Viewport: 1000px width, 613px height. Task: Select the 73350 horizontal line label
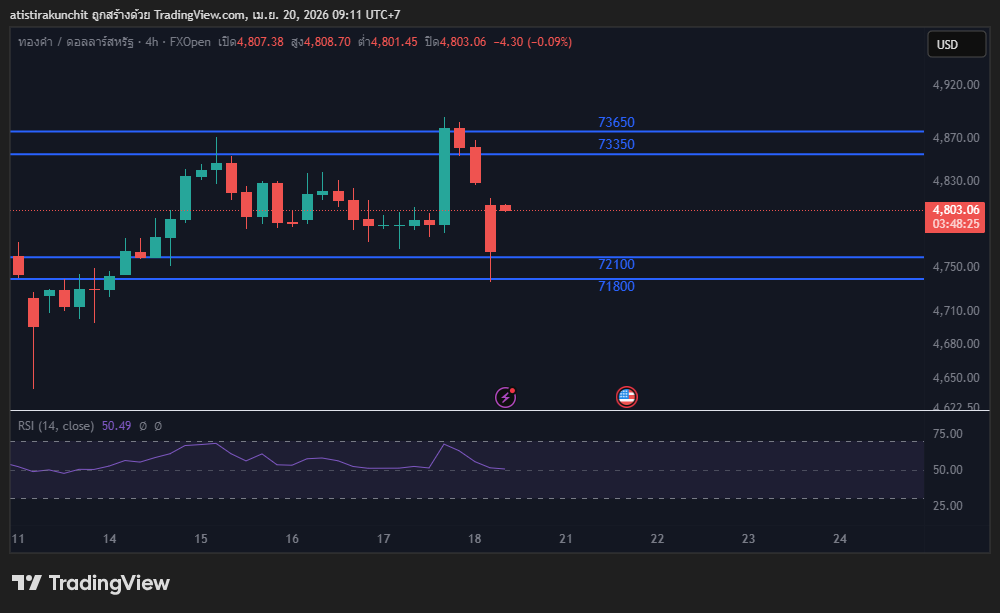616,144
